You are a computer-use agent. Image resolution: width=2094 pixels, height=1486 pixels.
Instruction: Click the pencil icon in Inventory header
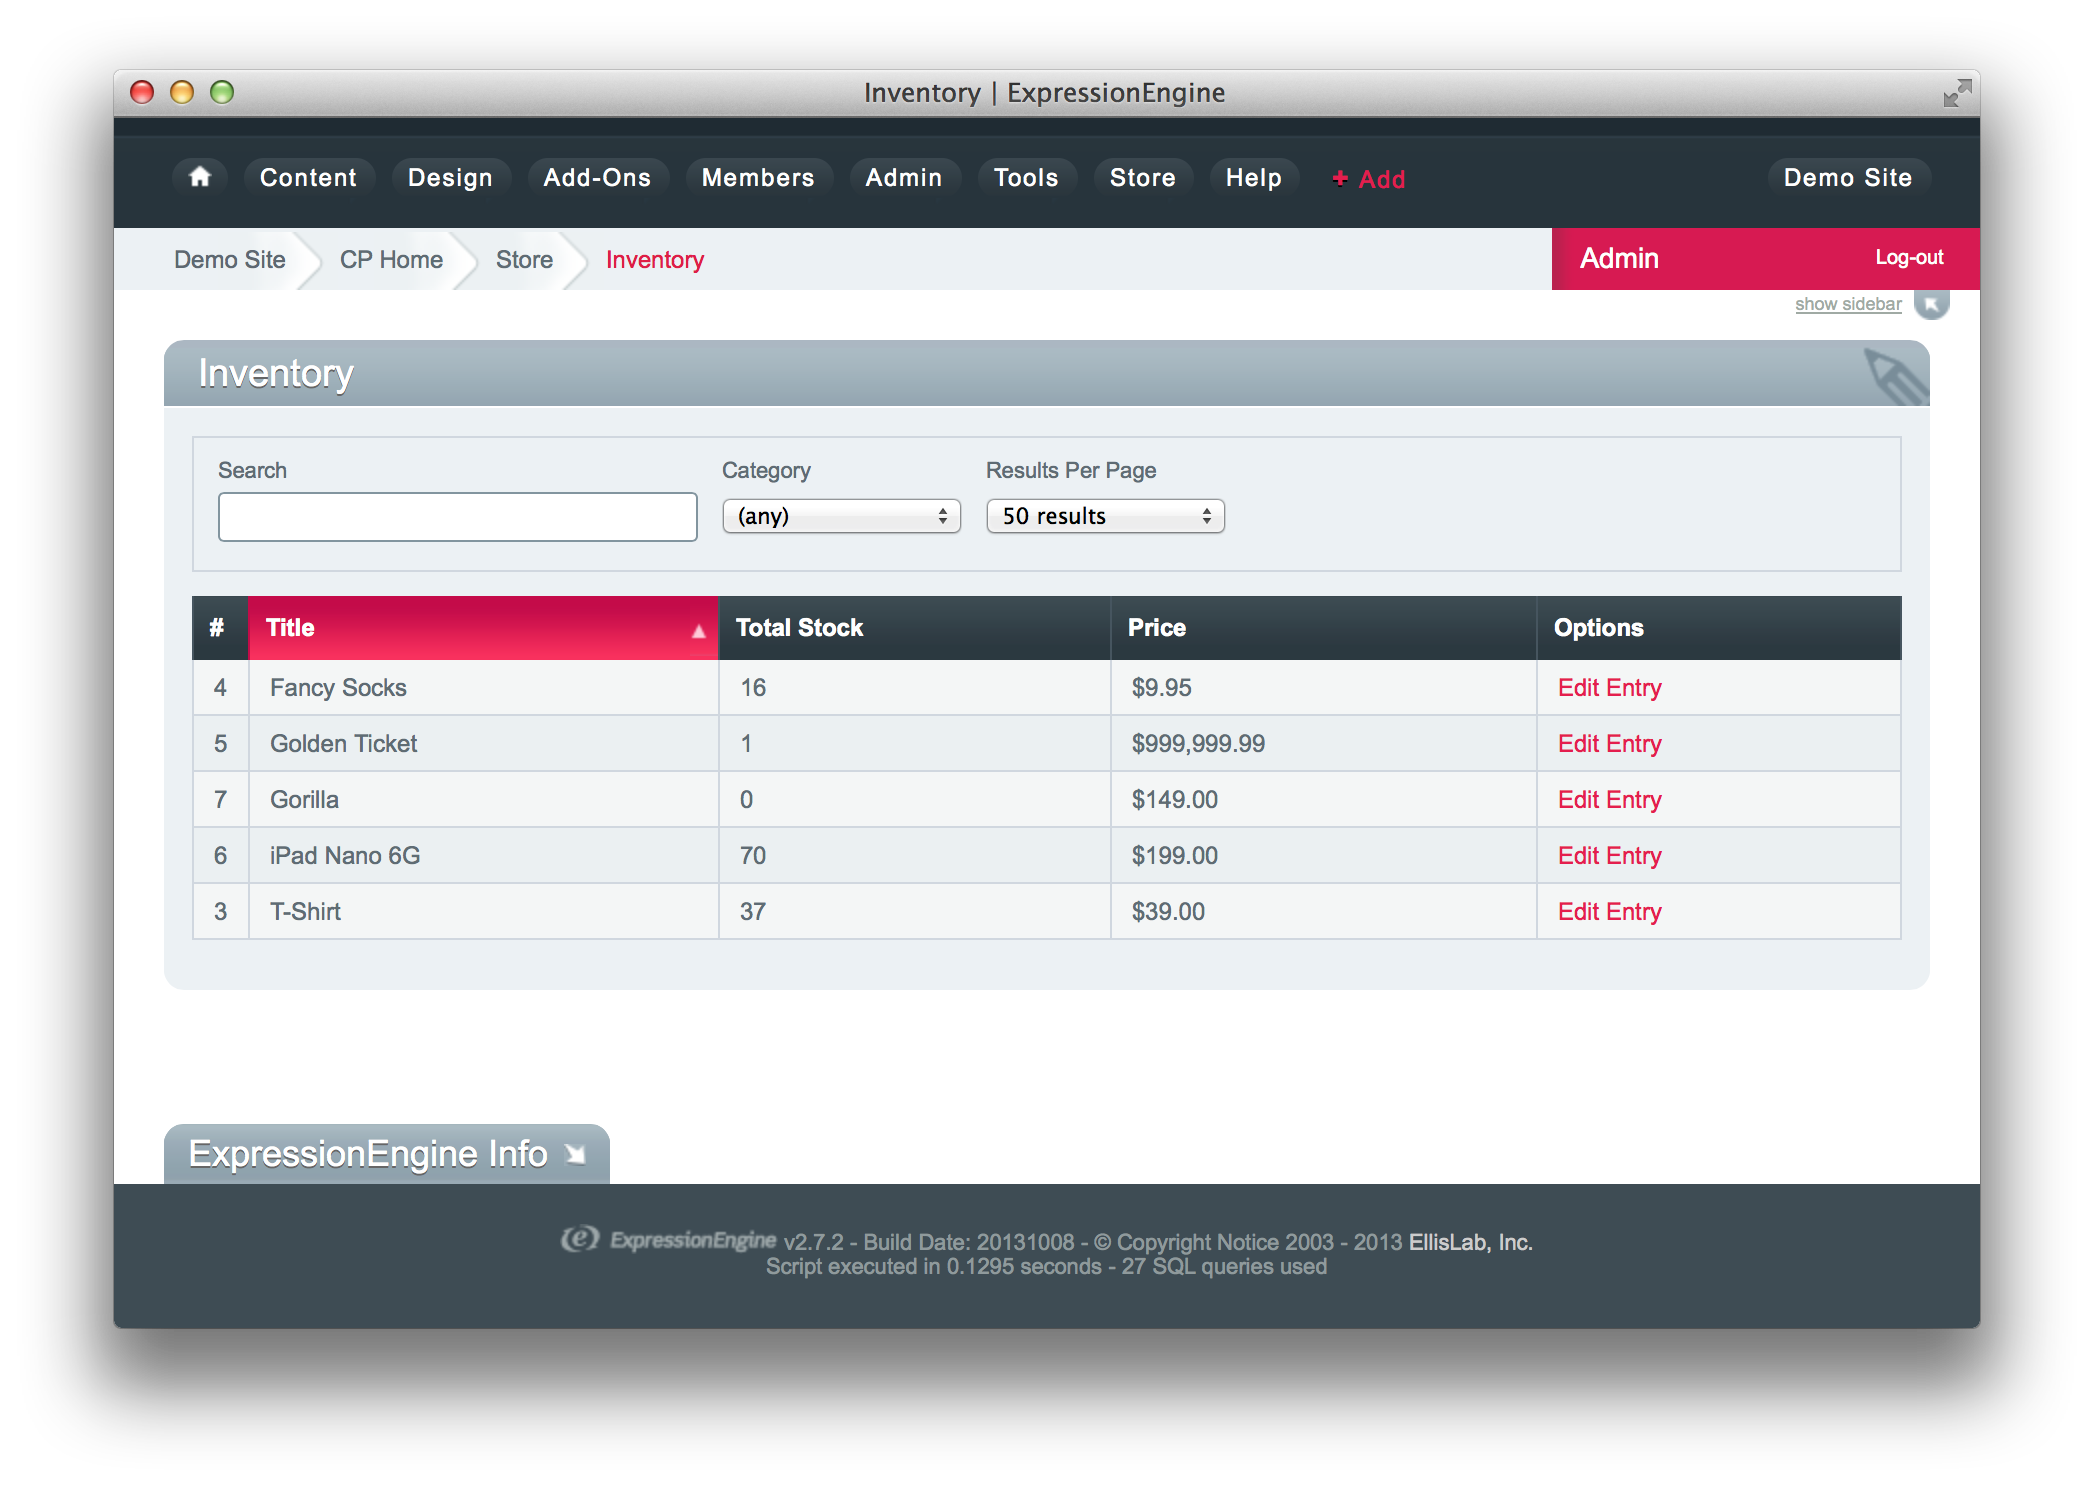(x=1895, y=376)
